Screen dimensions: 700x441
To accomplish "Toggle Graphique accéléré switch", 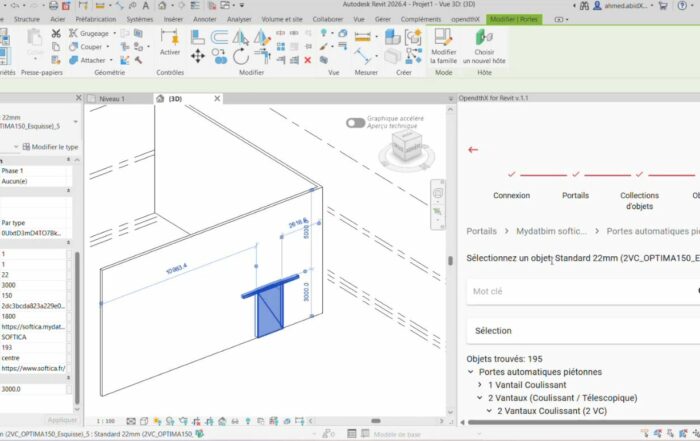I will (x=355, y=123).
